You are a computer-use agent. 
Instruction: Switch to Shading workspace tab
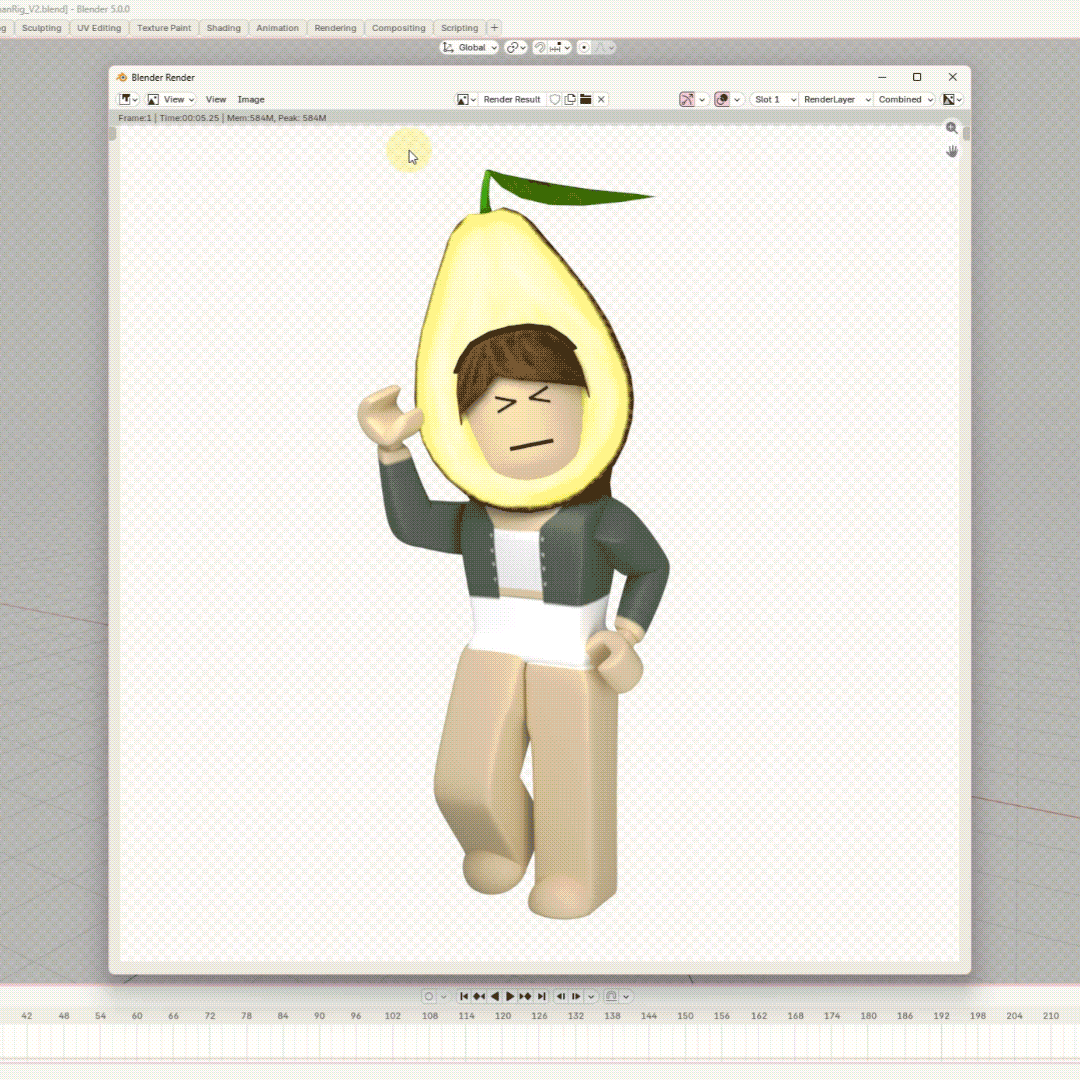pyautogui.click(x=223, y=28)
